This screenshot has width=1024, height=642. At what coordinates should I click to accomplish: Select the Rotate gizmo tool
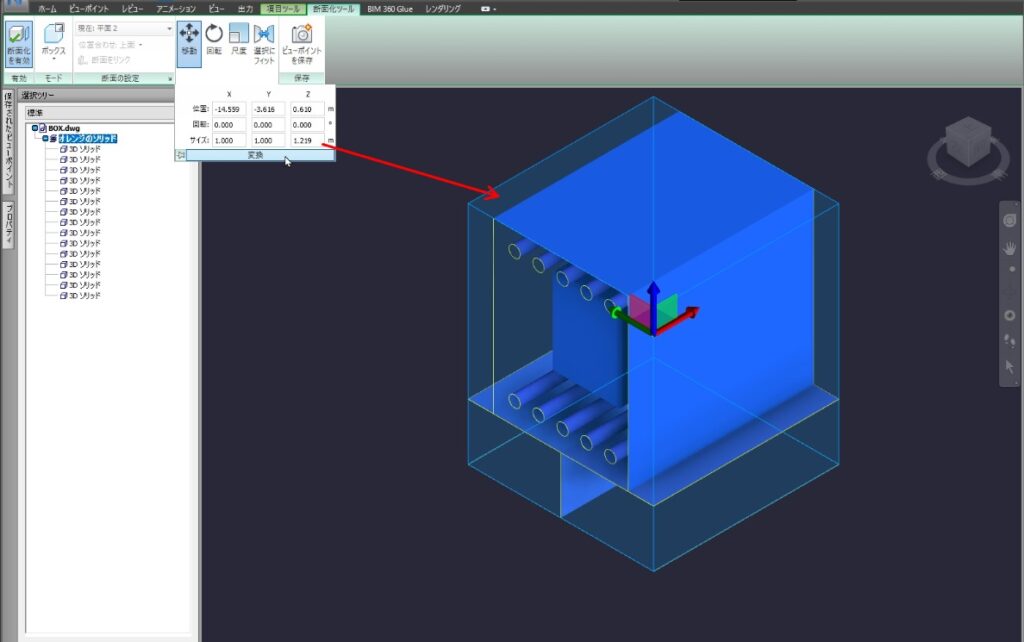[213, 36]
